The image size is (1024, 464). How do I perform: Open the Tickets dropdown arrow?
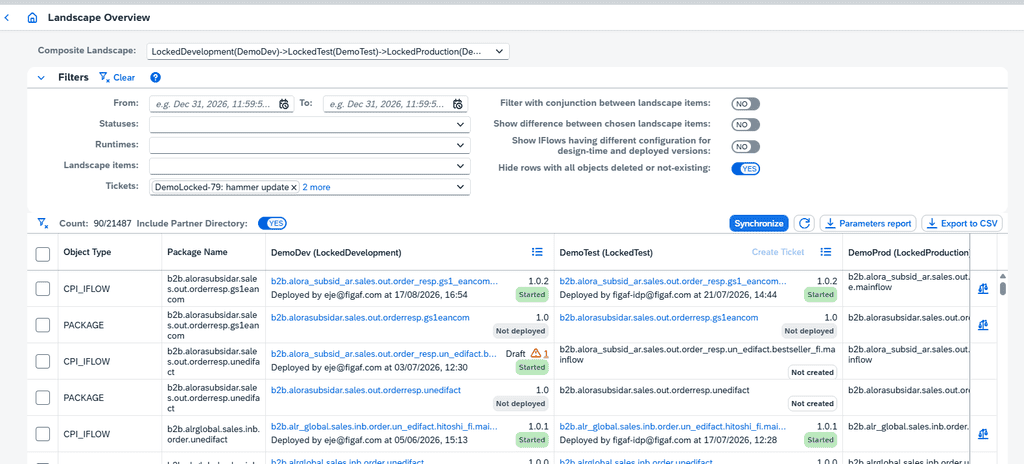tap(460, 188)
